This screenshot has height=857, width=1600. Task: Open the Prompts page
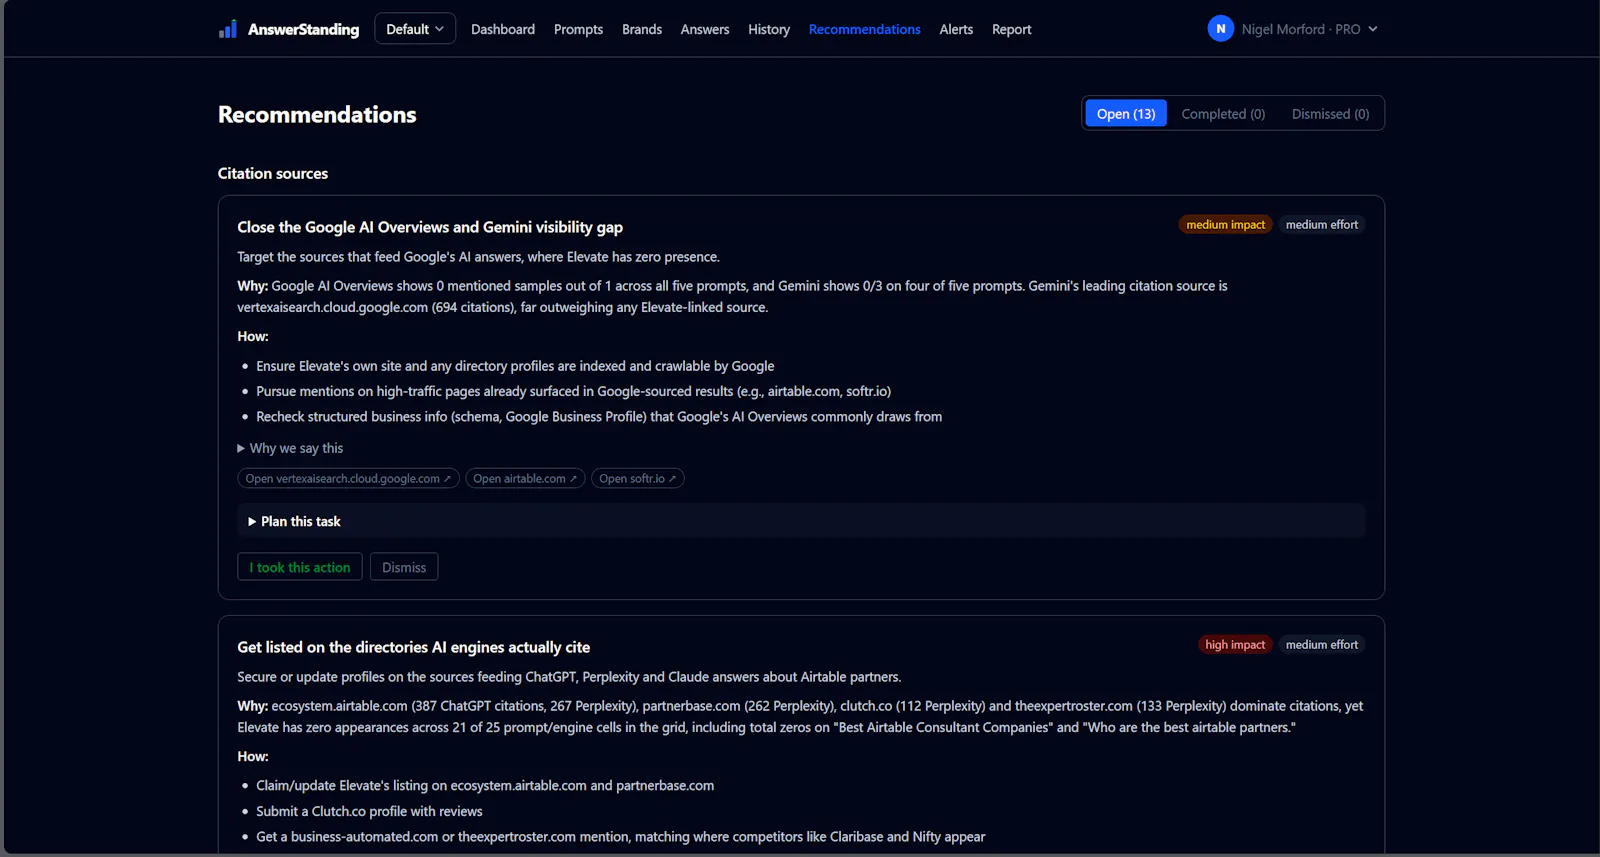[578, 29]
